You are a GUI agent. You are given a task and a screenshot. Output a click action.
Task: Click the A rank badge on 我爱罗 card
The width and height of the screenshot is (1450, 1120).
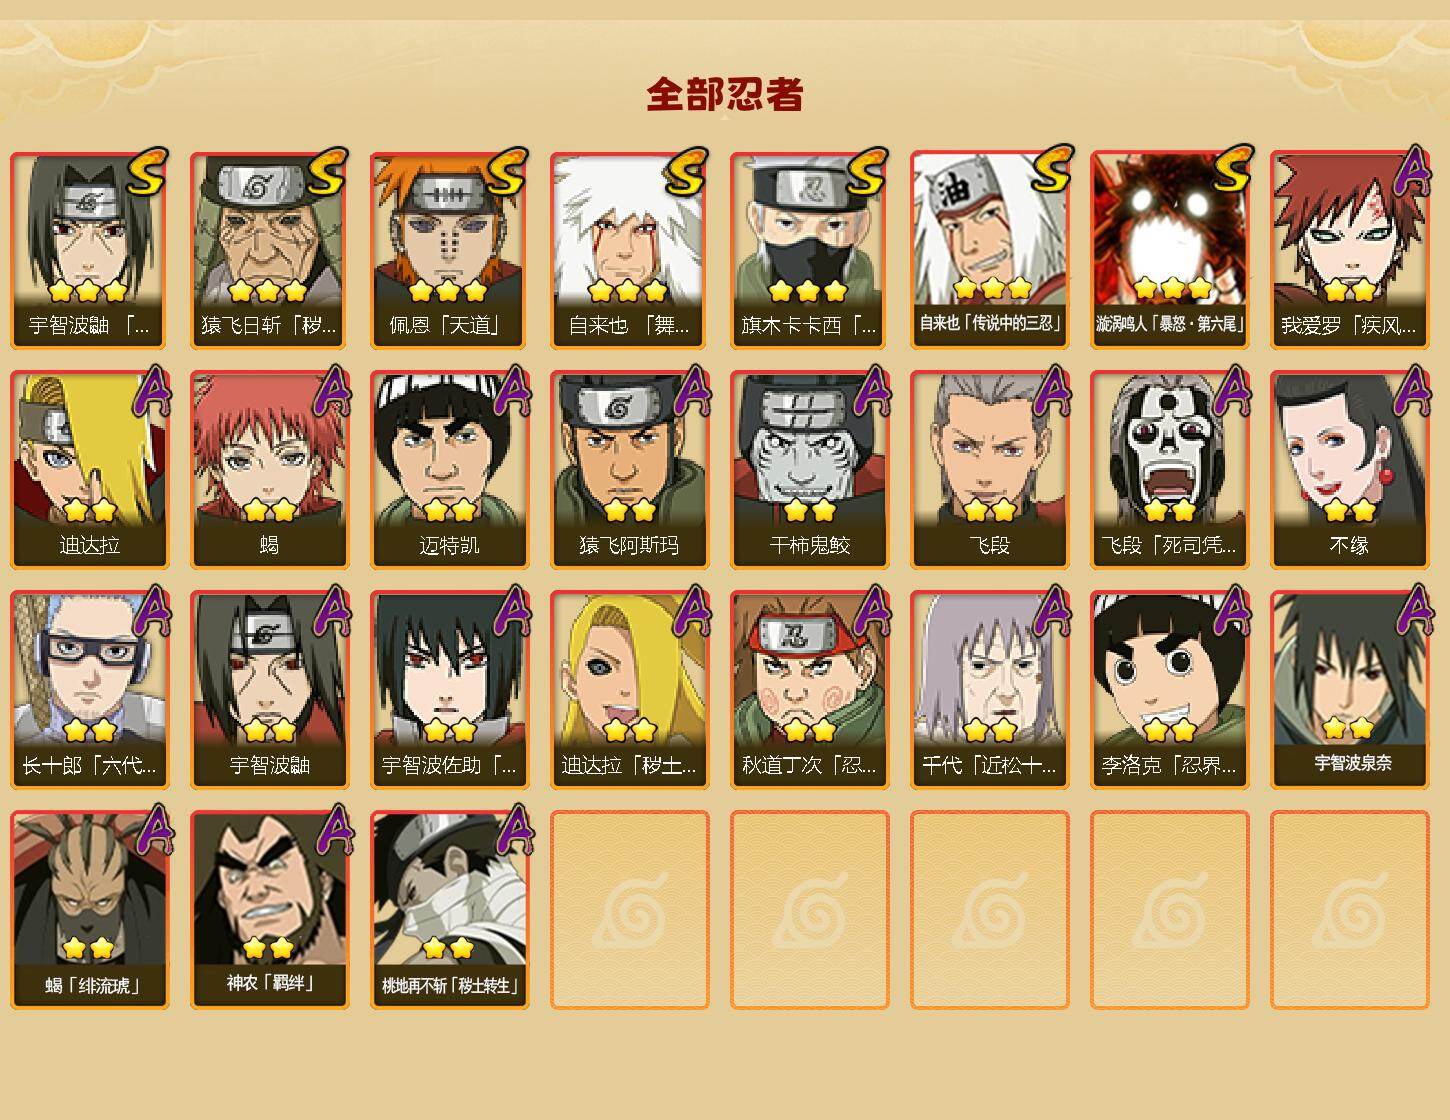(x=1411, y=171)
